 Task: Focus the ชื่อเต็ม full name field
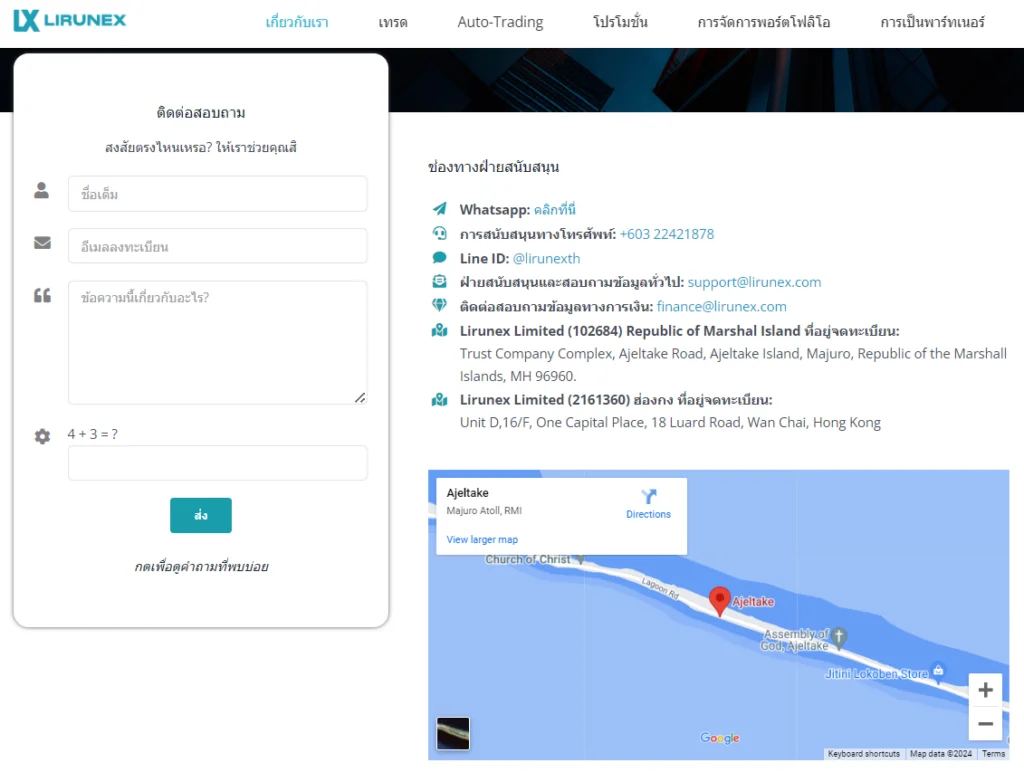(x=217, y=193)
